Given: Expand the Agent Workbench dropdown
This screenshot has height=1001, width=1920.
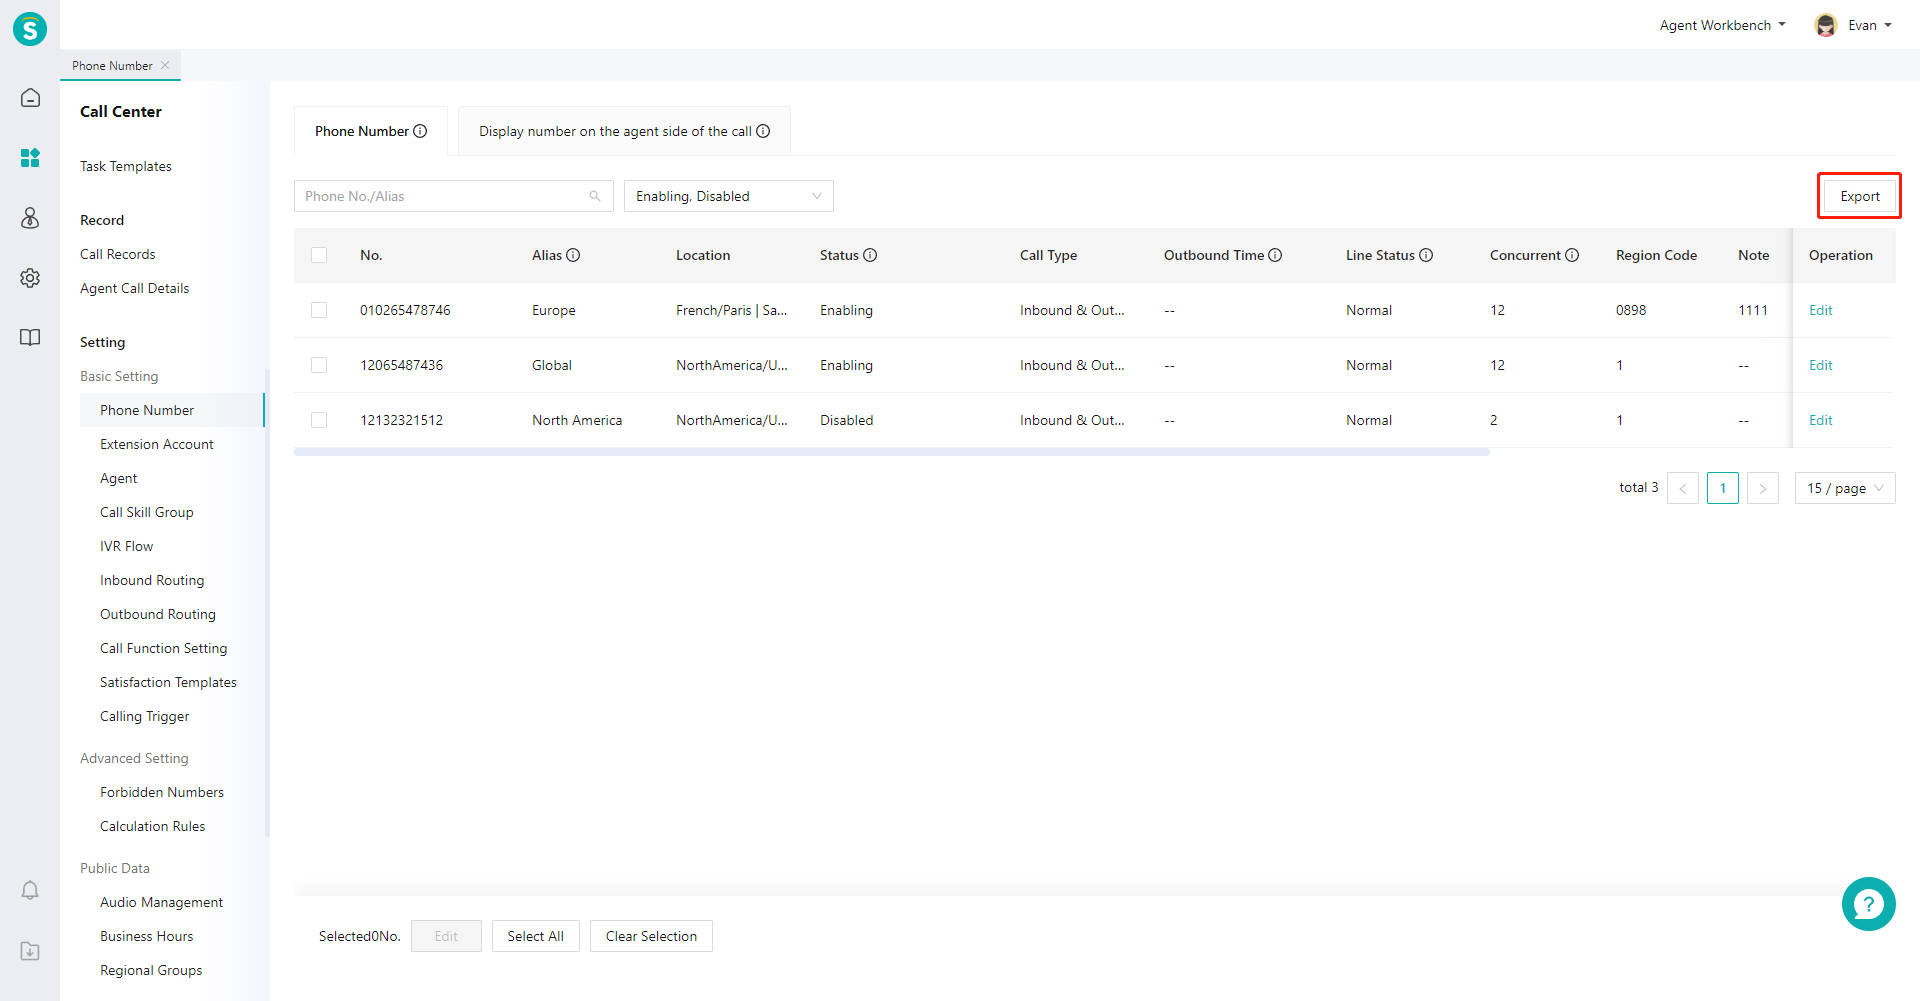Looking at the screenshot, I should pos(1722,25).
